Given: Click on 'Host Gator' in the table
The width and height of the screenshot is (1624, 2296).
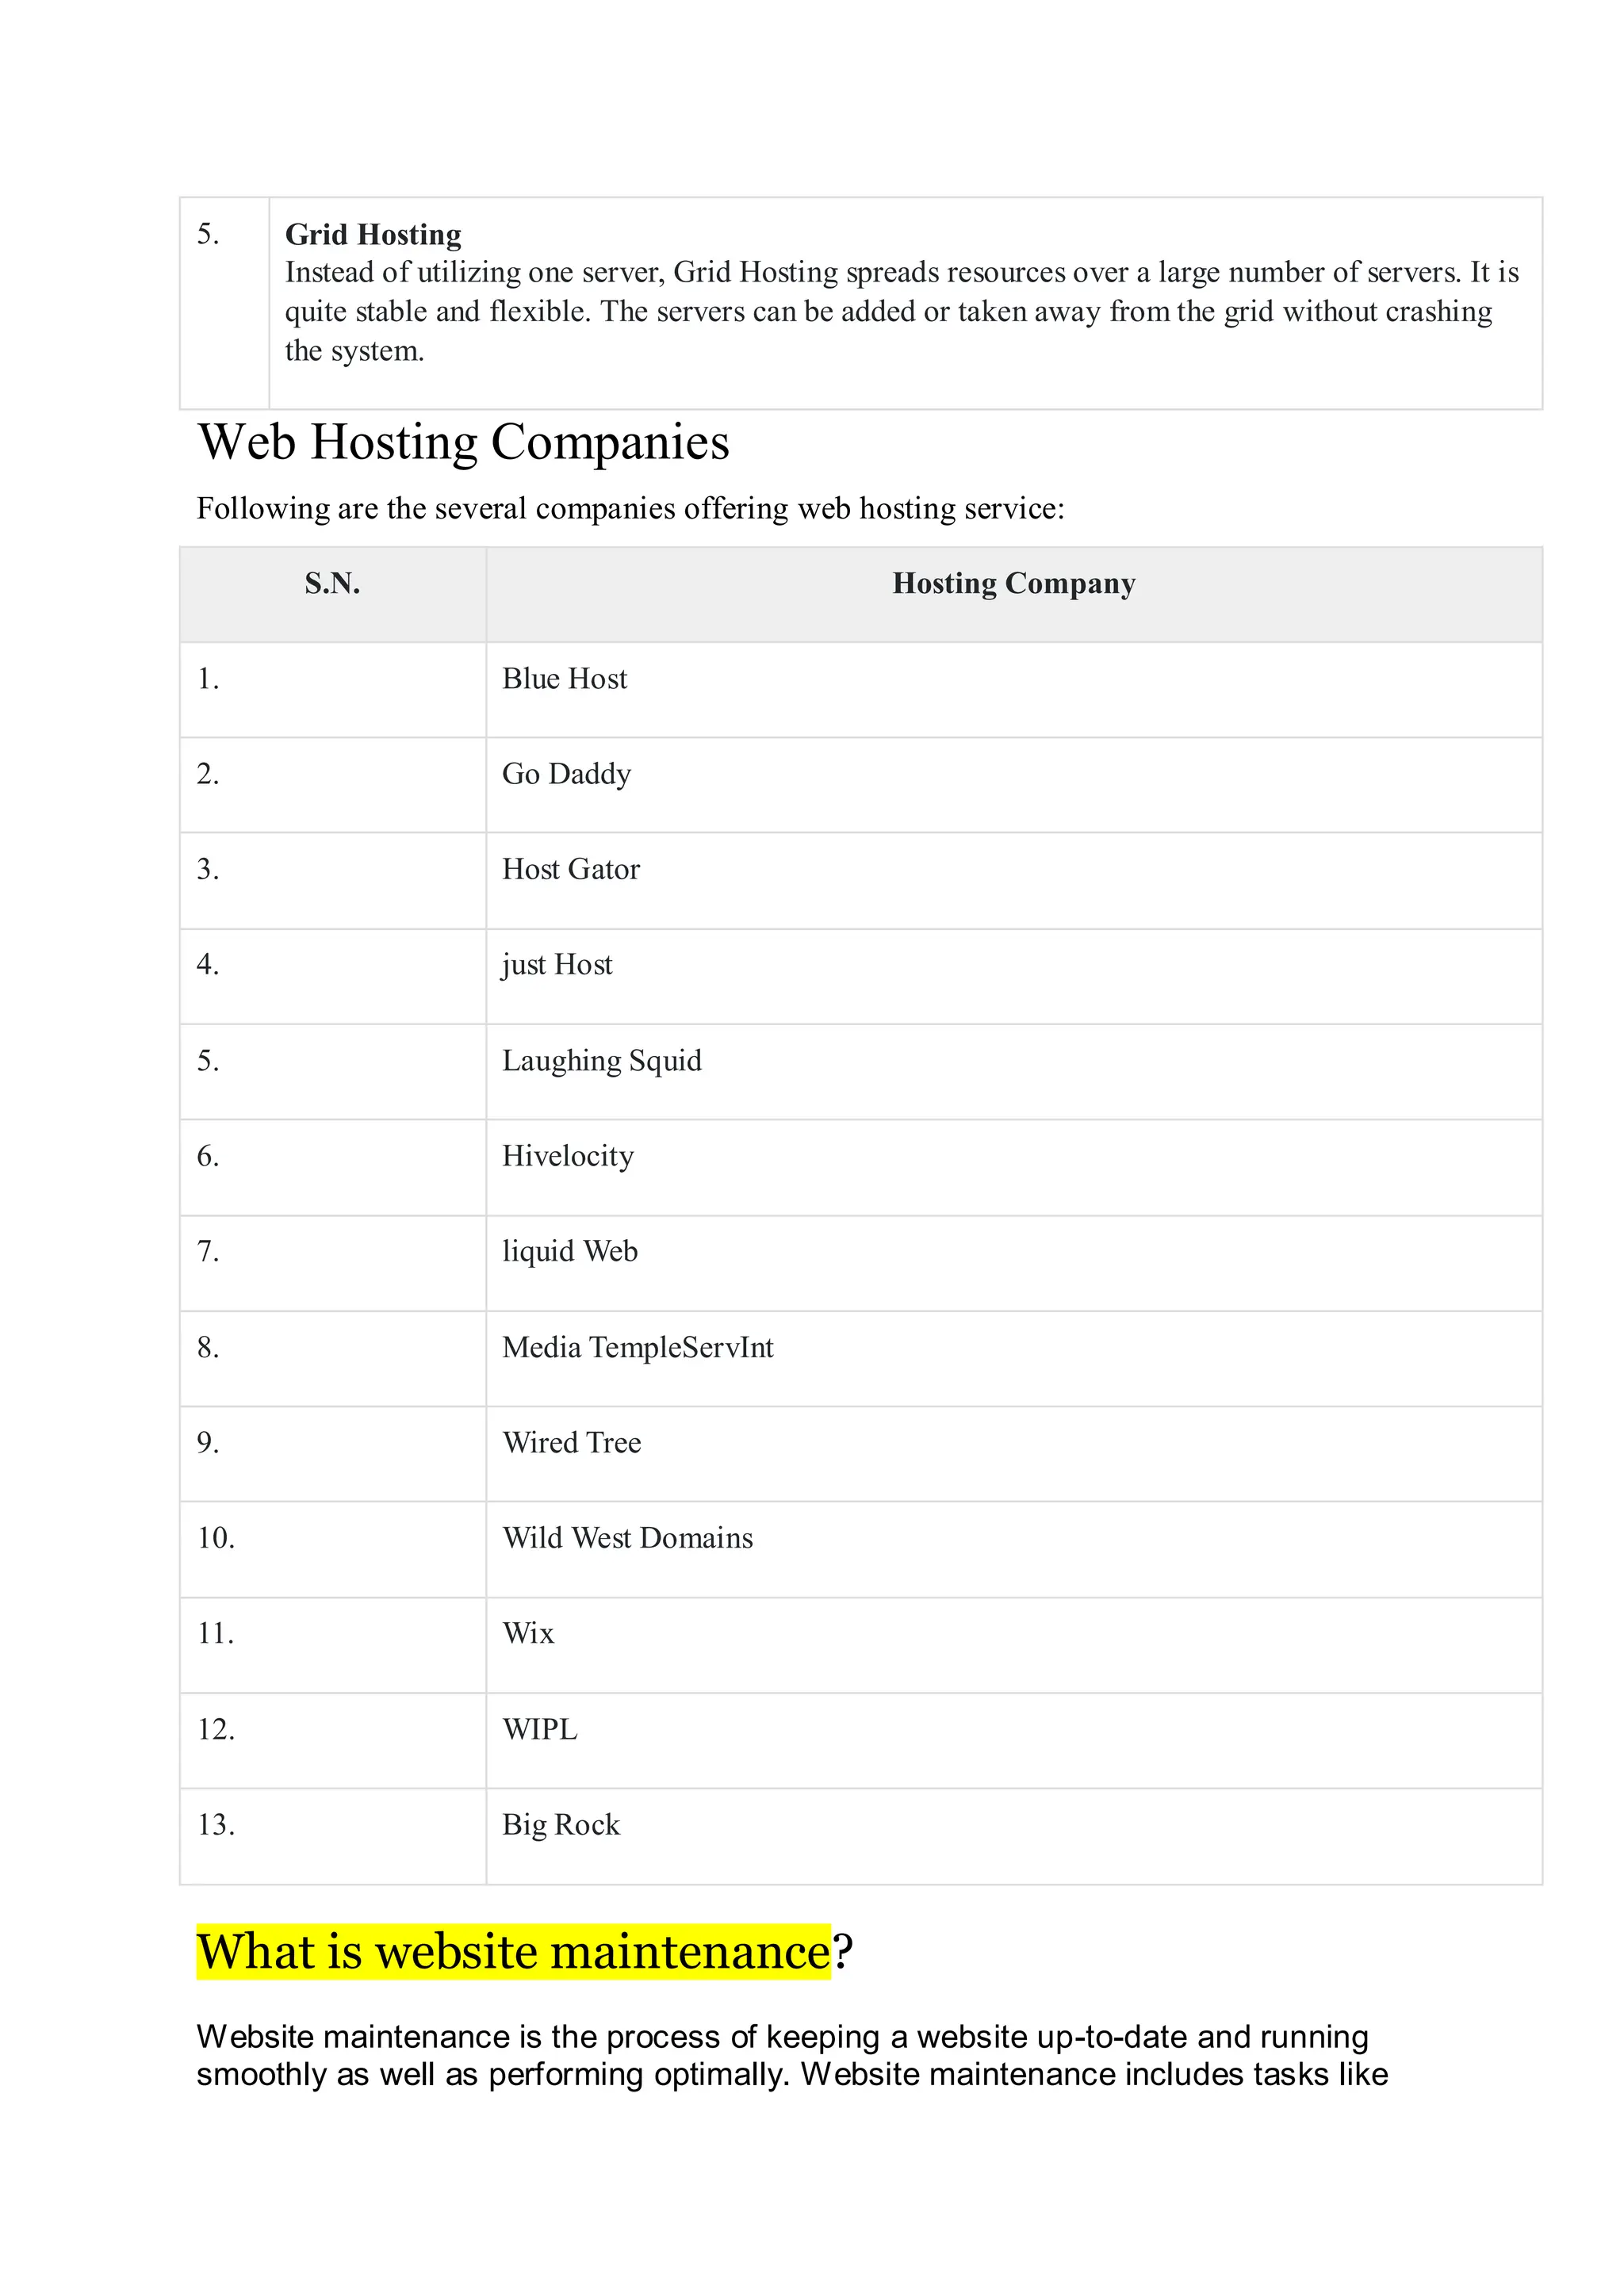Looking at the screenshot, I should point(570,869).
